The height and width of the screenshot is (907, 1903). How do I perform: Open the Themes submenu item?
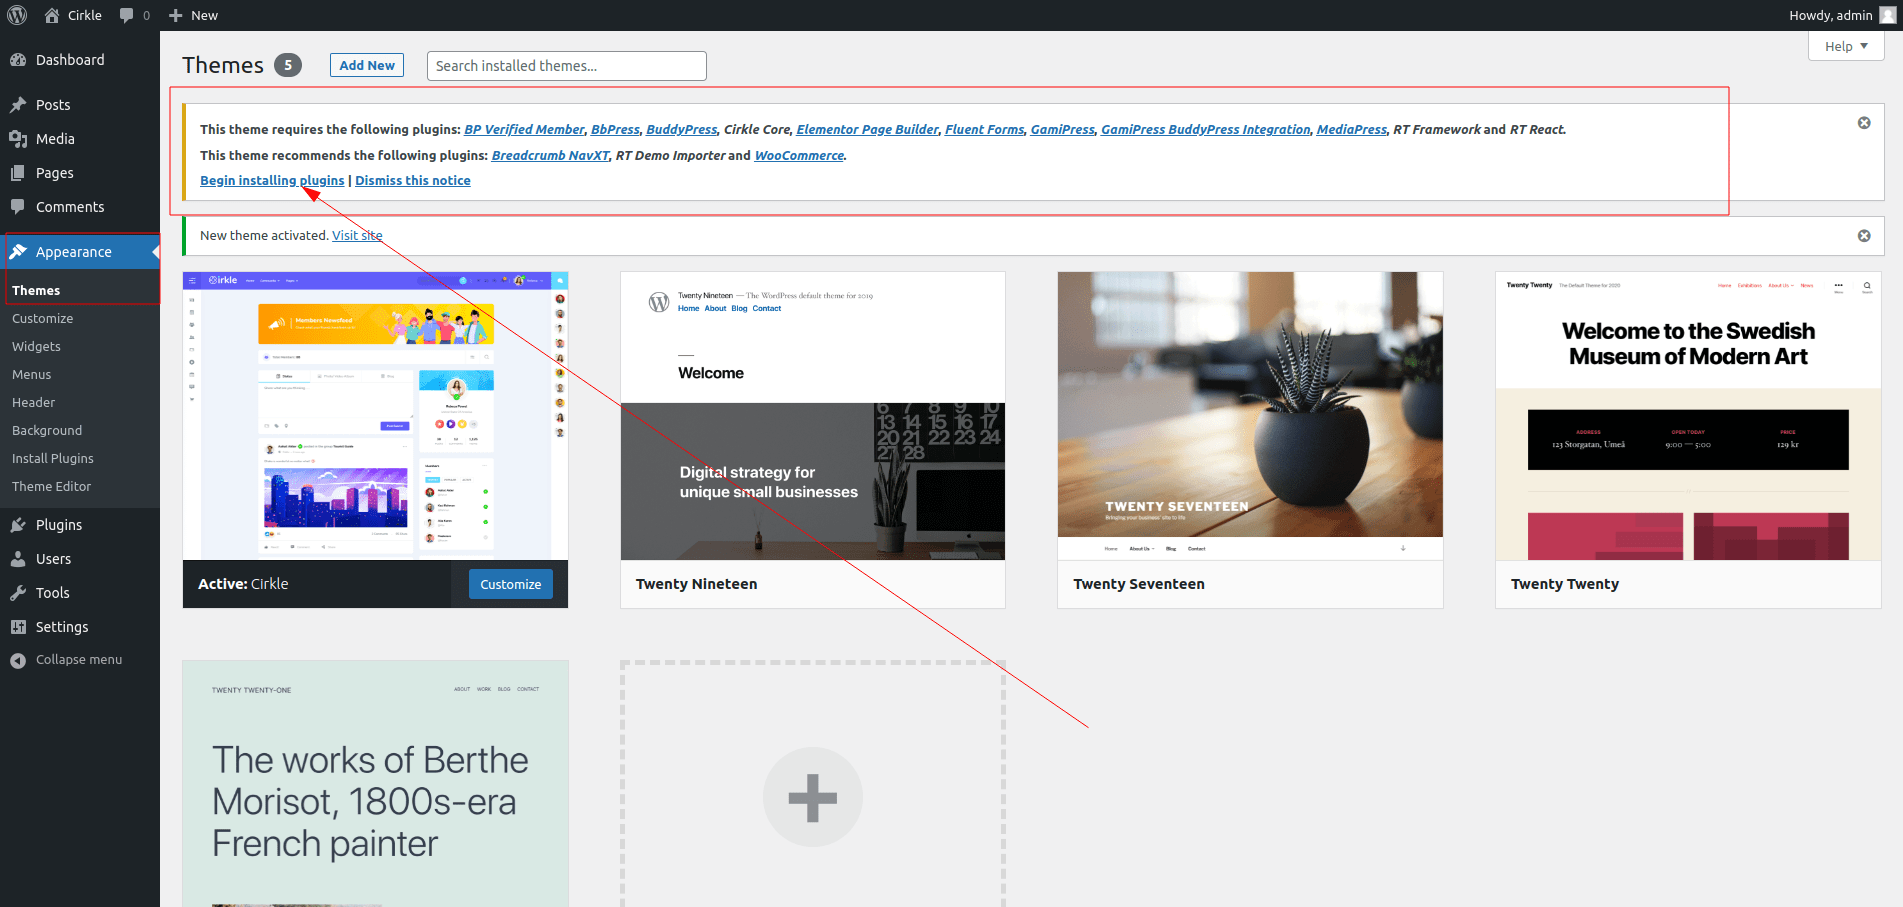point(36,290)
